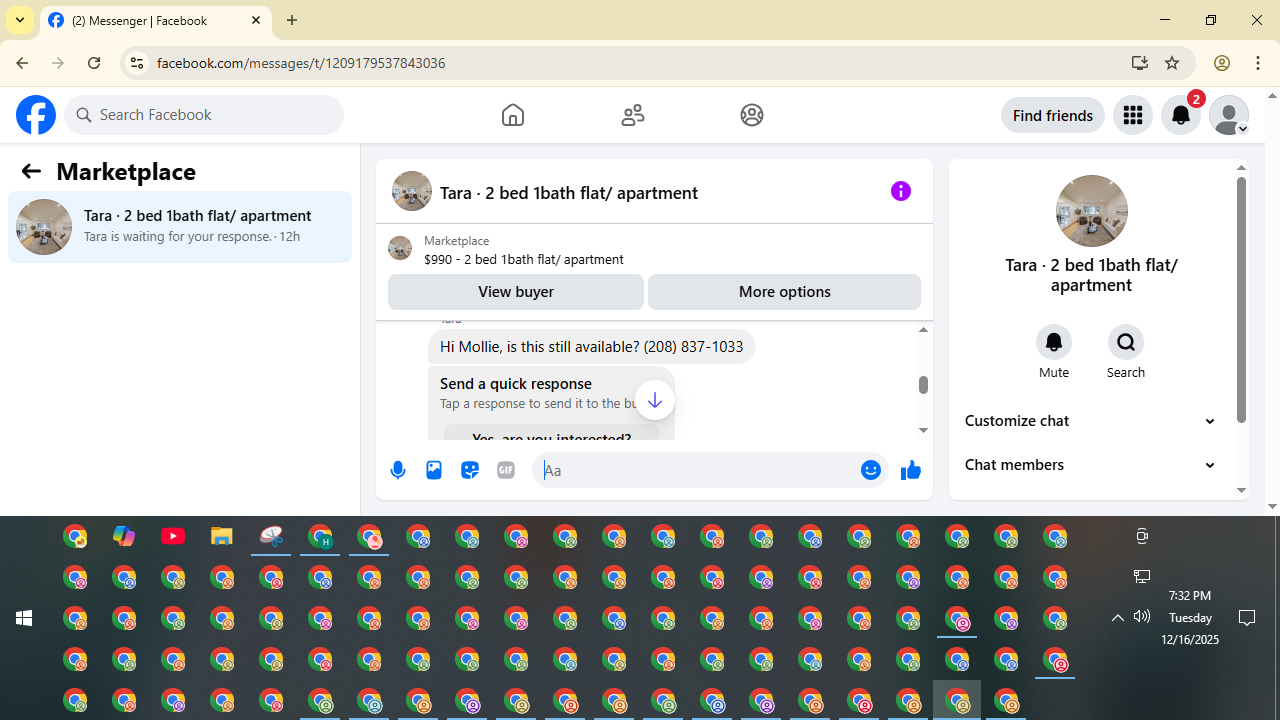Screen dimensions: 1280x720
Task: Show hidden system tray icons
Action: 1118,618
